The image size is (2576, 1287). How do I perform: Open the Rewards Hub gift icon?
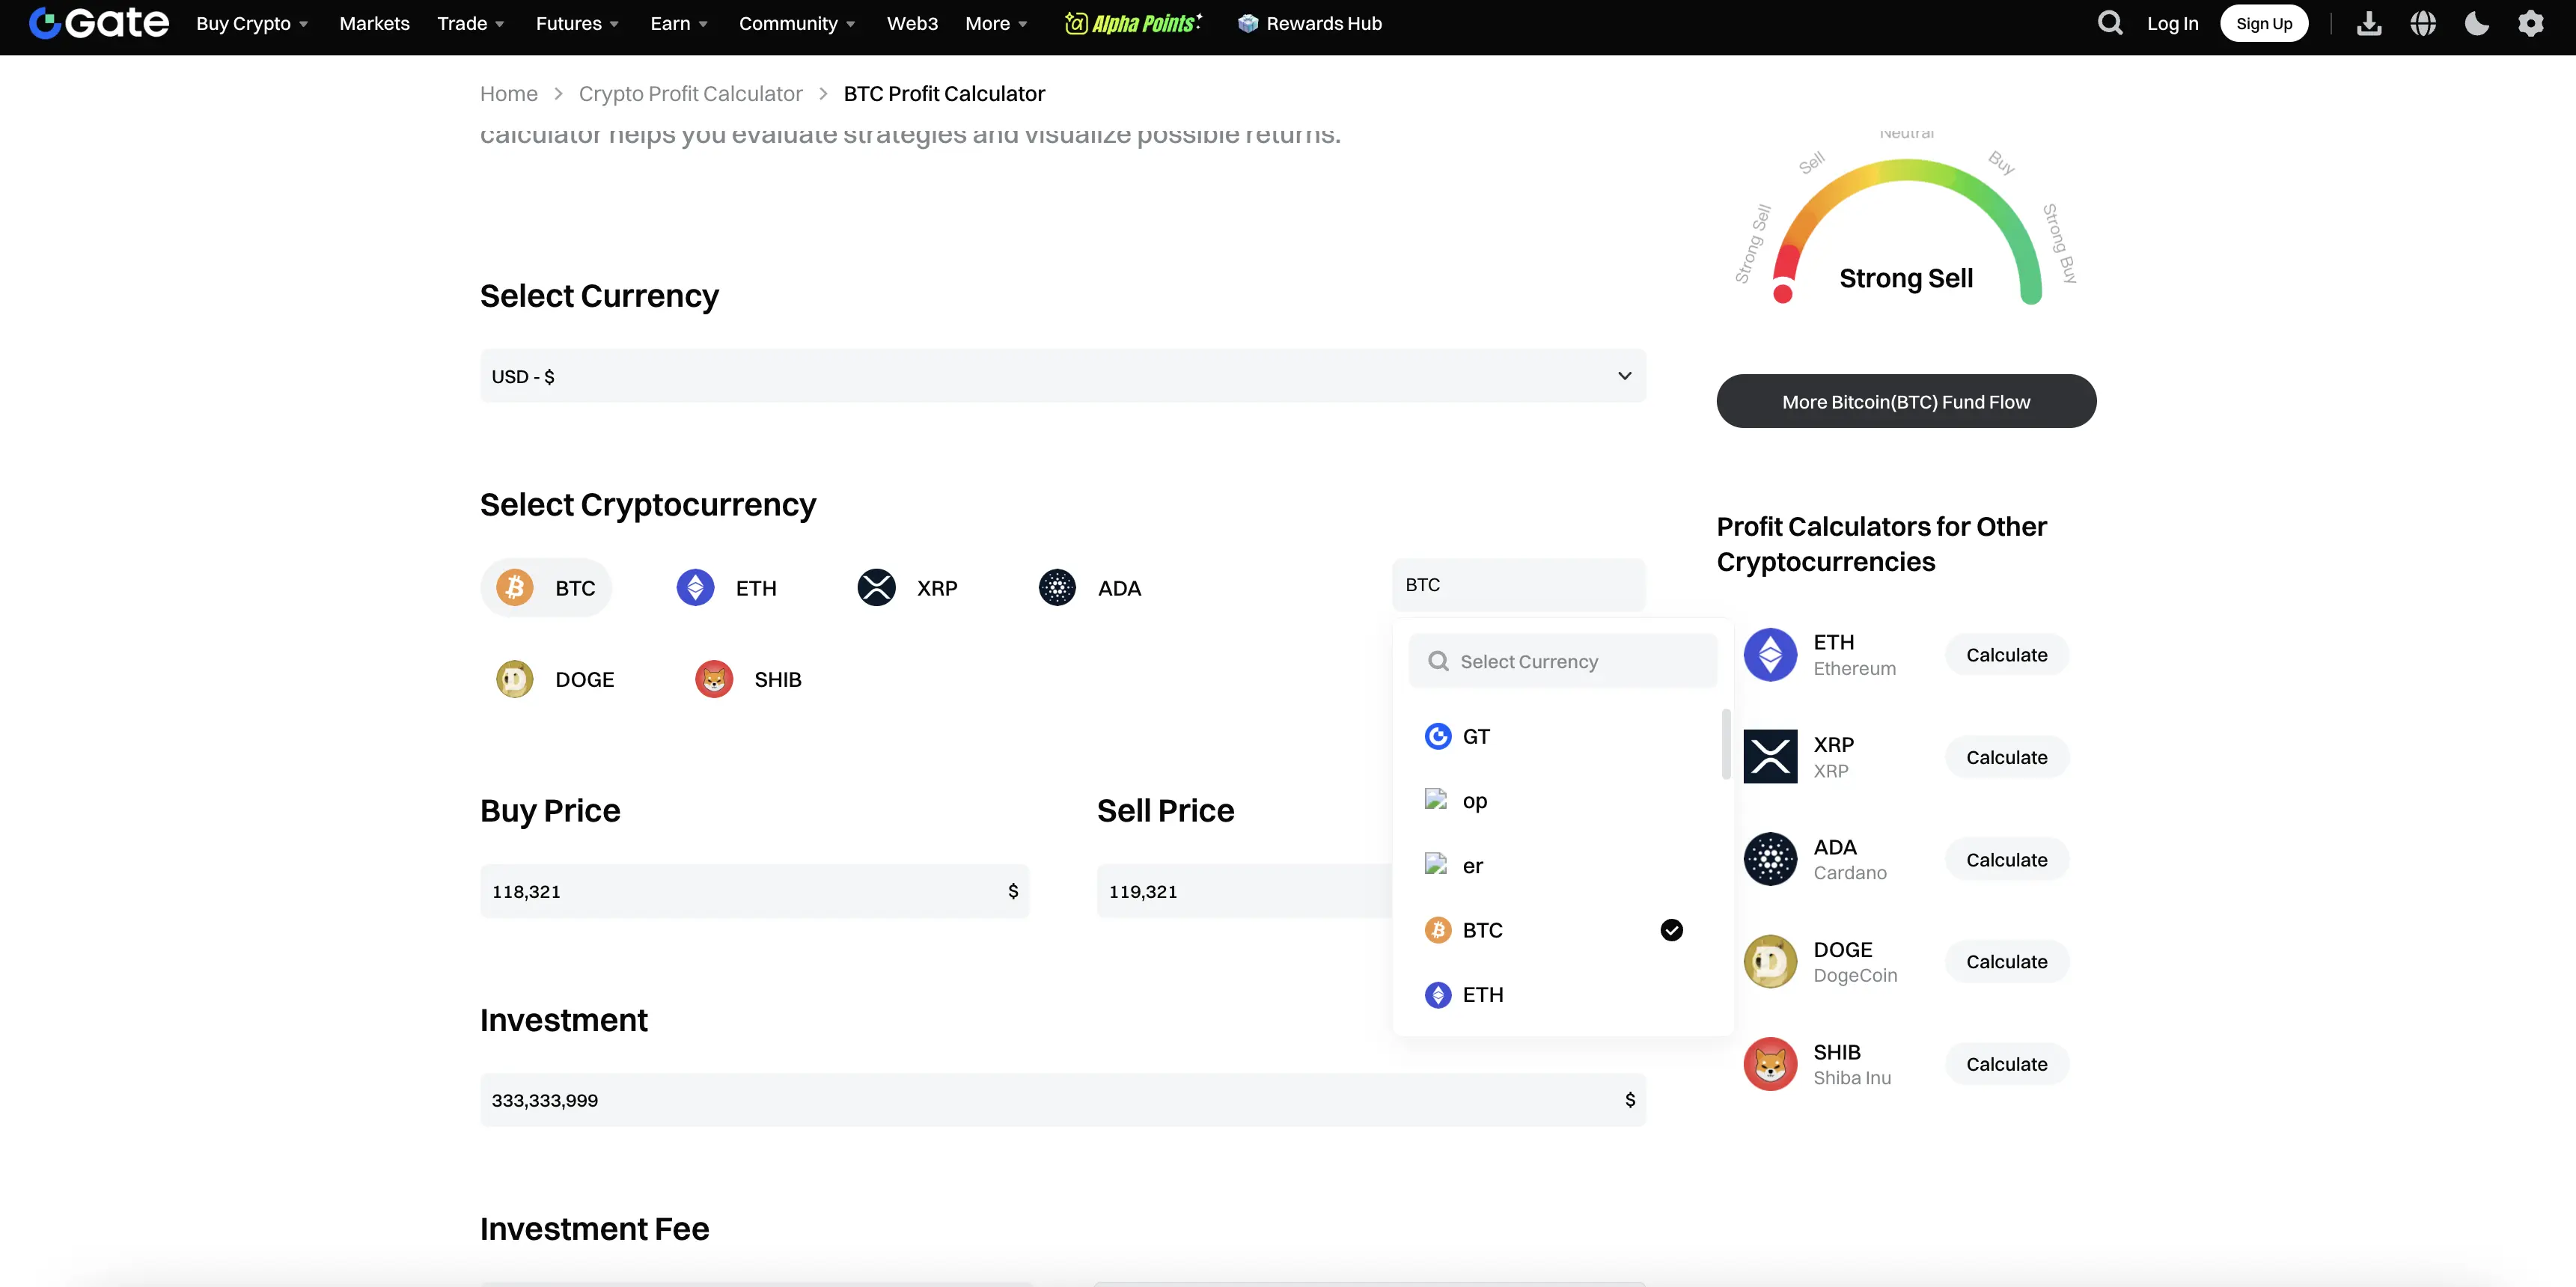[x=1247, y=23]
